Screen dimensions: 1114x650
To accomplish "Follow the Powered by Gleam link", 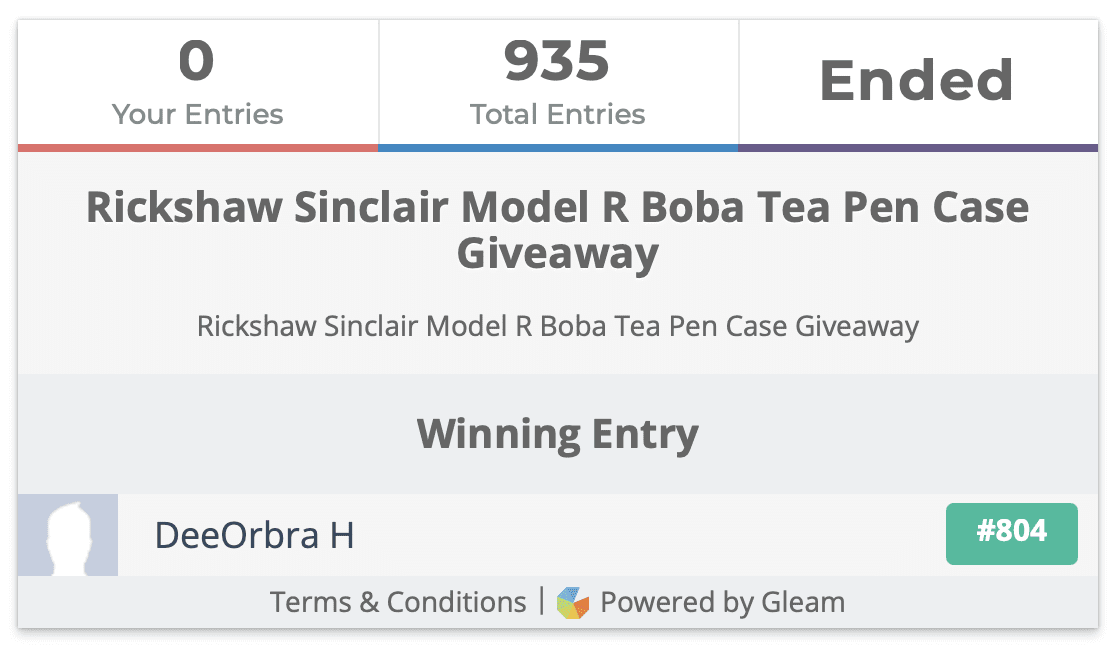I will 723,602.
